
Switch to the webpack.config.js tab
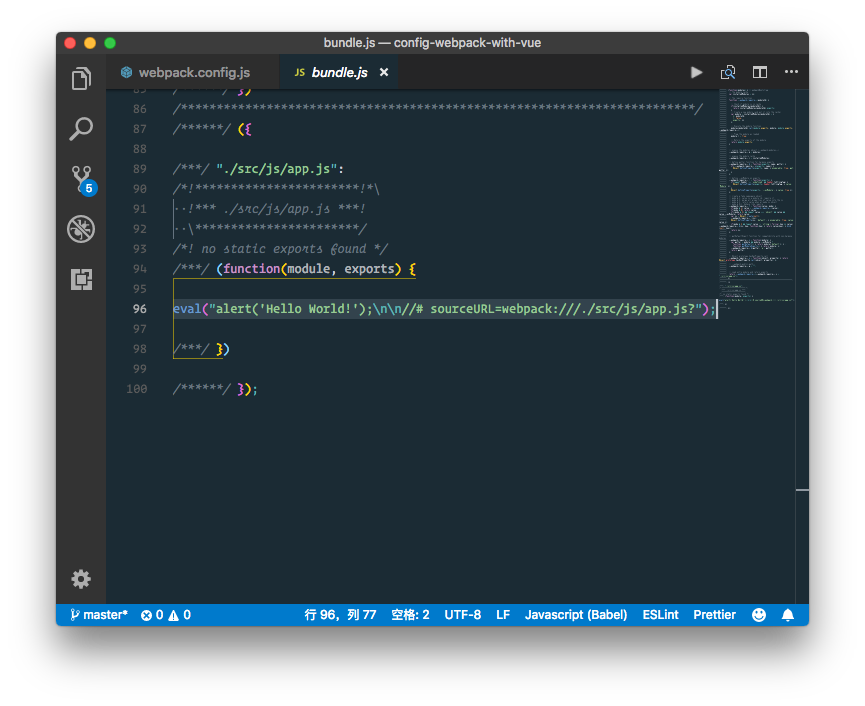193,73
